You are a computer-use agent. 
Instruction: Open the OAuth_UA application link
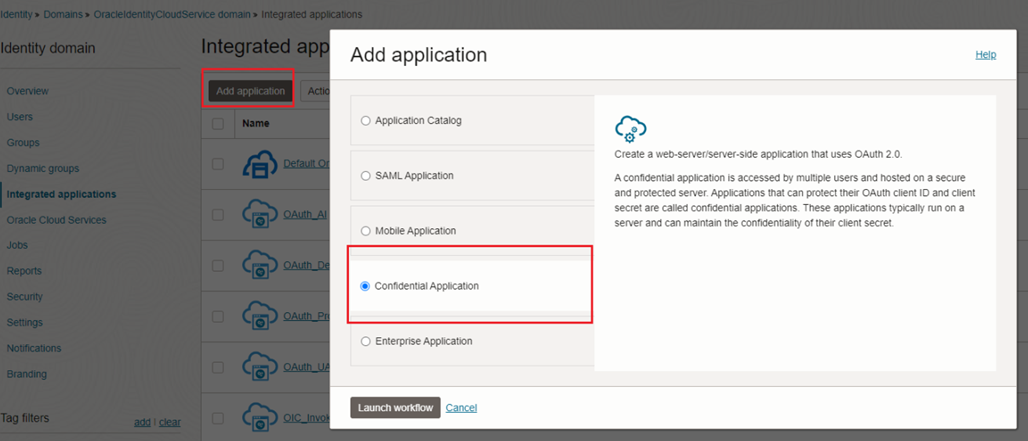306,366
